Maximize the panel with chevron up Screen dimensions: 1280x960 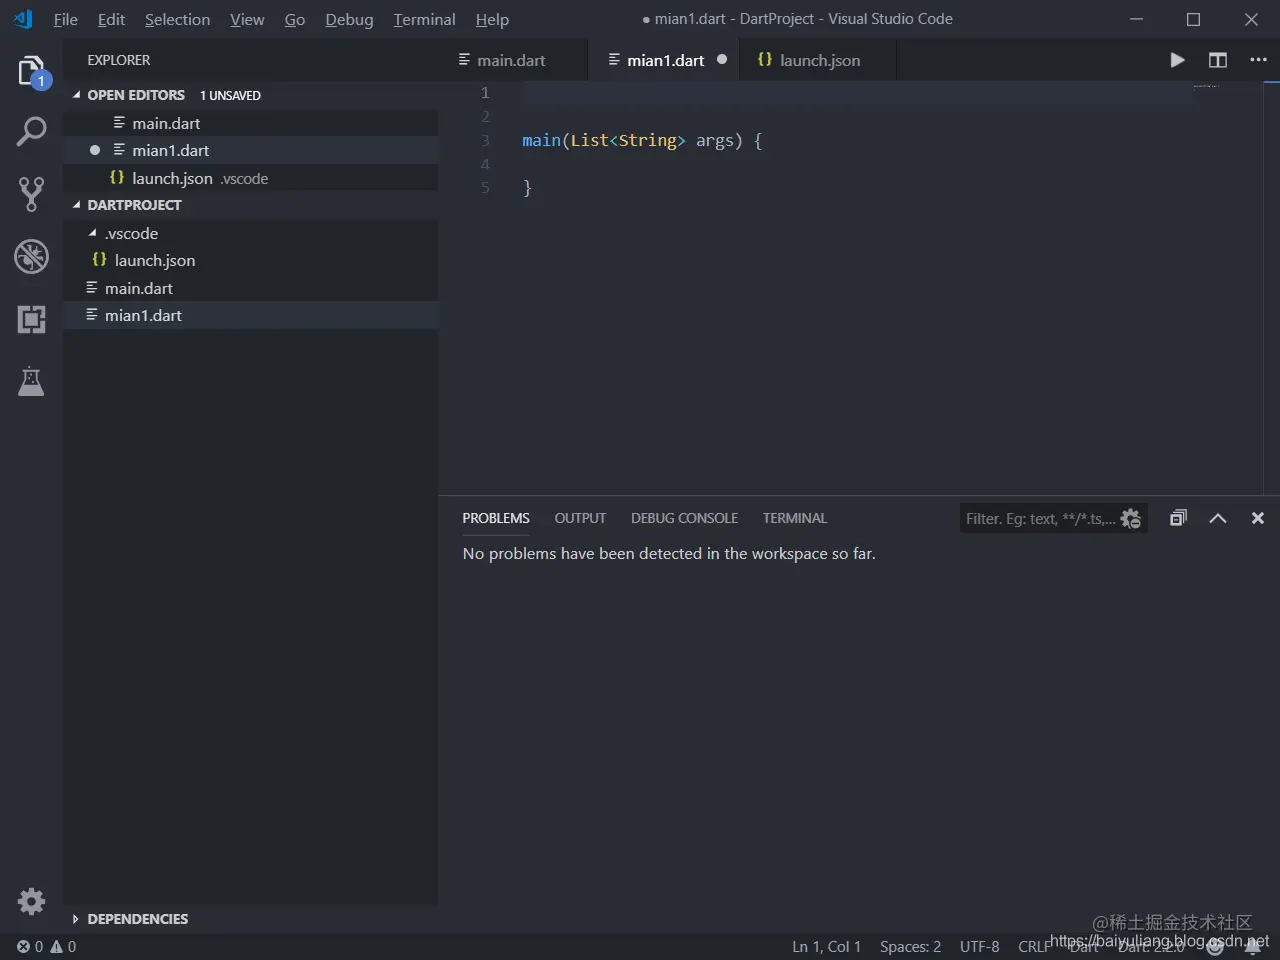click(1217, 518)
